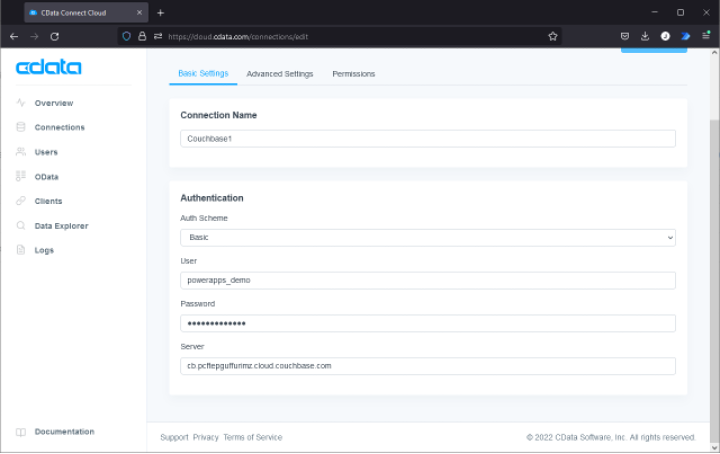Reload the page in the browser
Image resolution: width=720 pixels, height=454 pixels.
coord(55,36)
